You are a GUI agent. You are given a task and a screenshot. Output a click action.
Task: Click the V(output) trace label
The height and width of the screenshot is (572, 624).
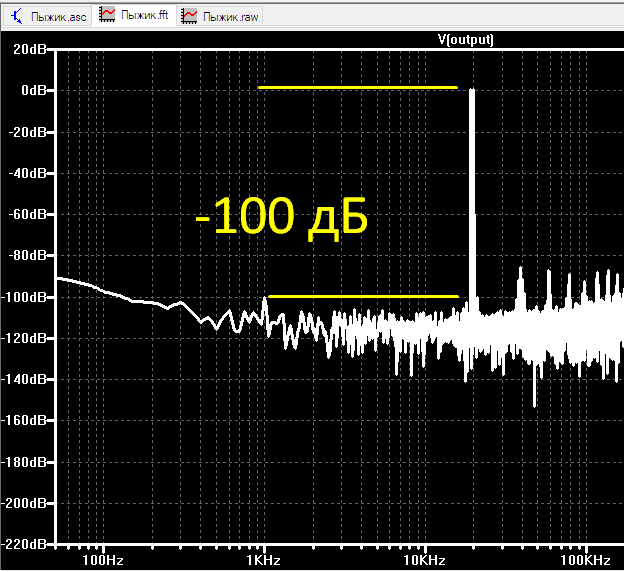tap(465, 39)
